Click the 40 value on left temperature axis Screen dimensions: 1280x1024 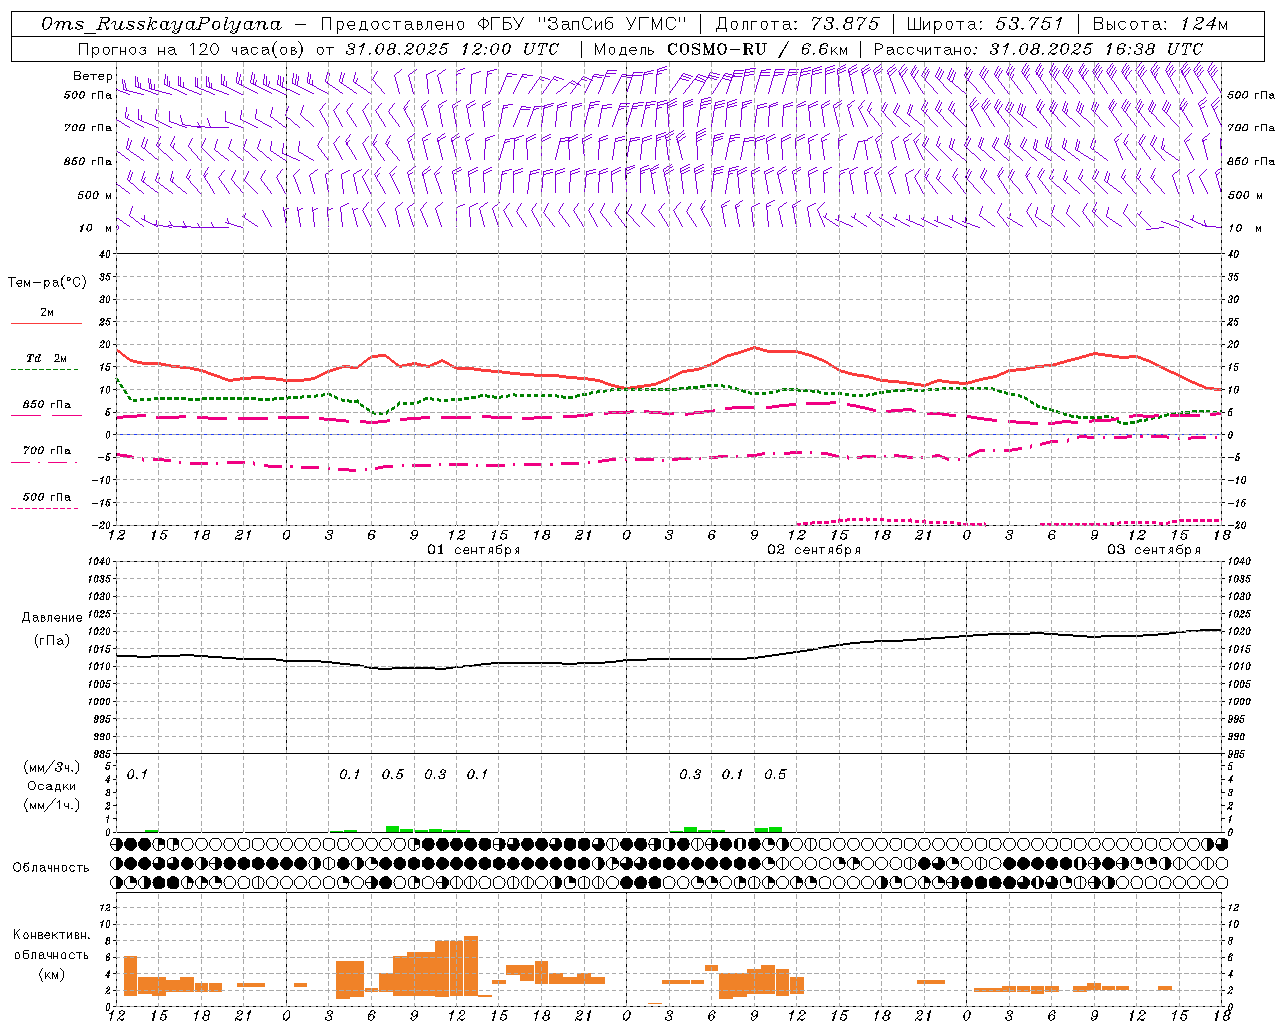point(106,254)
